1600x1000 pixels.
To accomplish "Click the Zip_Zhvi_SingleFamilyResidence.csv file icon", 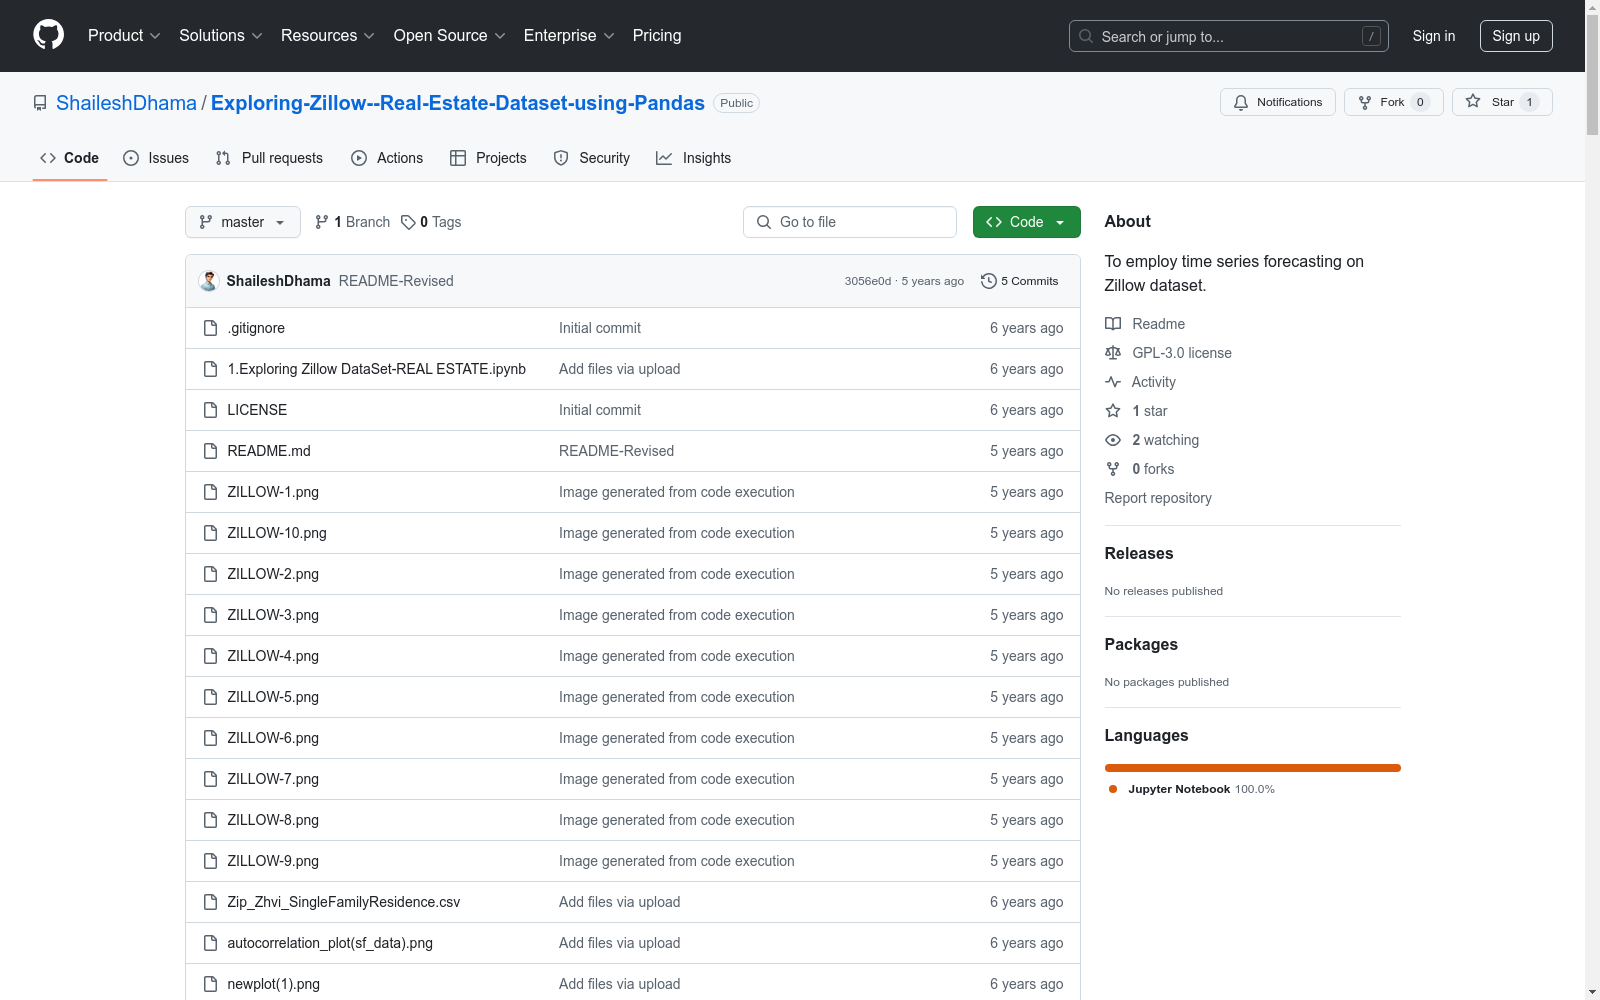I will [210, 902].
